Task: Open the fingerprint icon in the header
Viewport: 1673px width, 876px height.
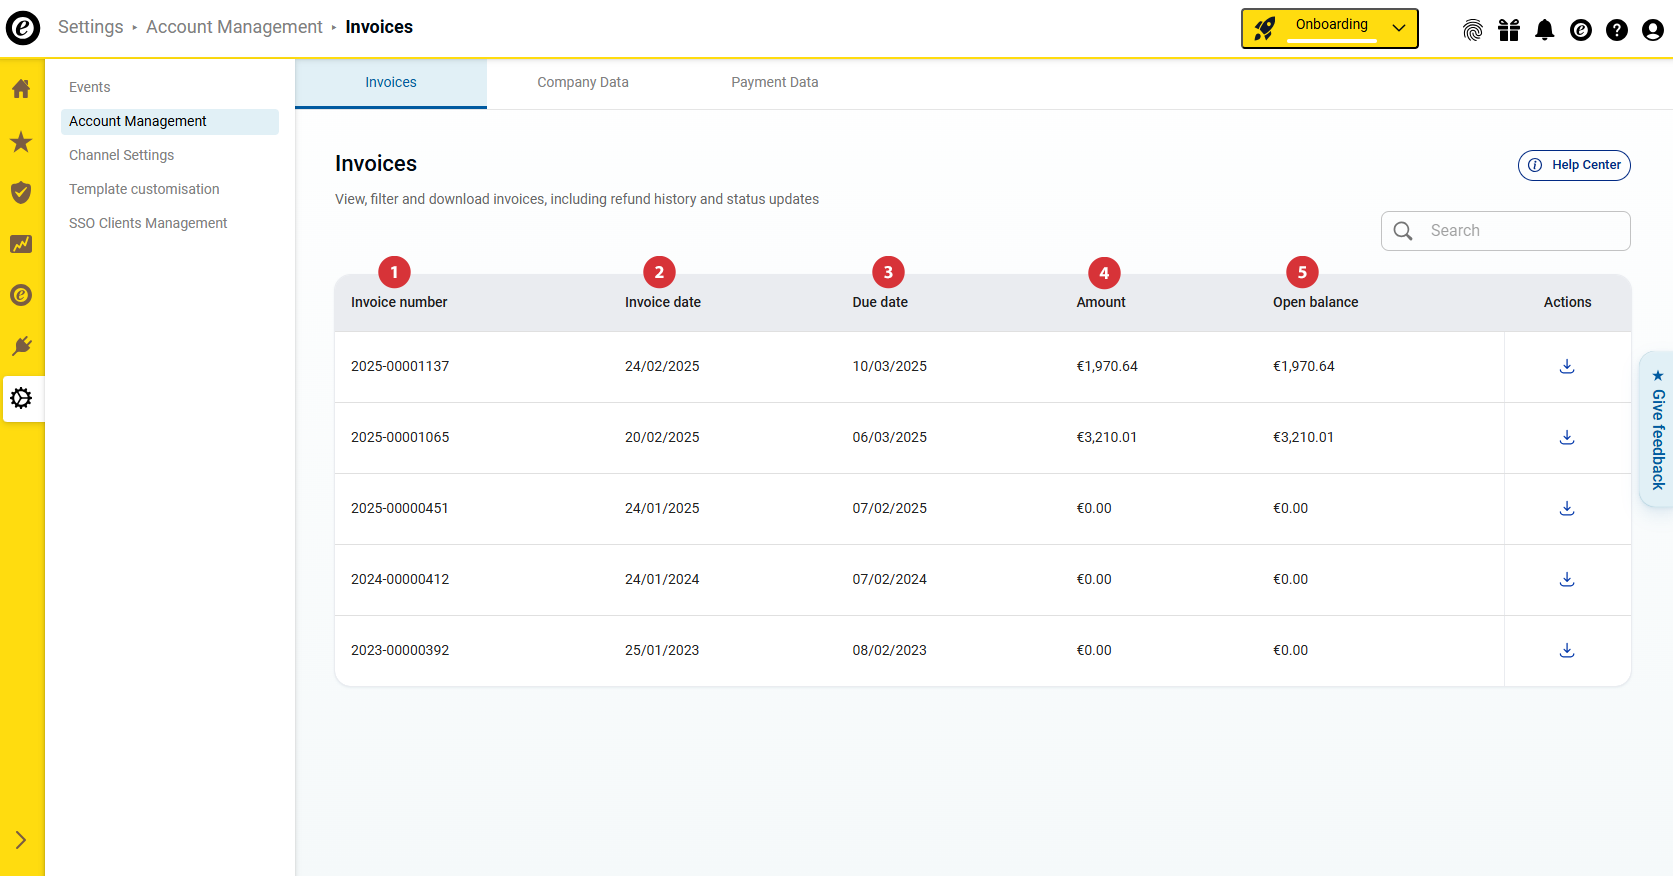Action: tap(1472, 30)
